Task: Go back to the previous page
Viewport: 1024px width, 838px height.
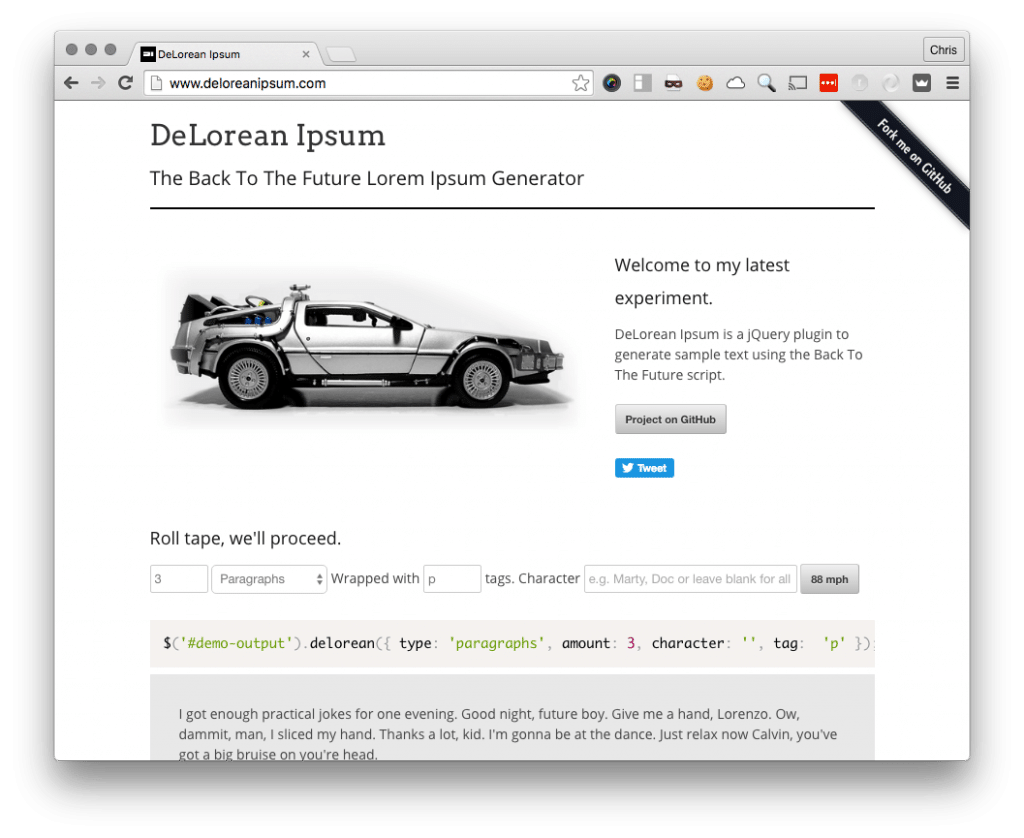Action: pyautogui.click(x=71, y=83)
